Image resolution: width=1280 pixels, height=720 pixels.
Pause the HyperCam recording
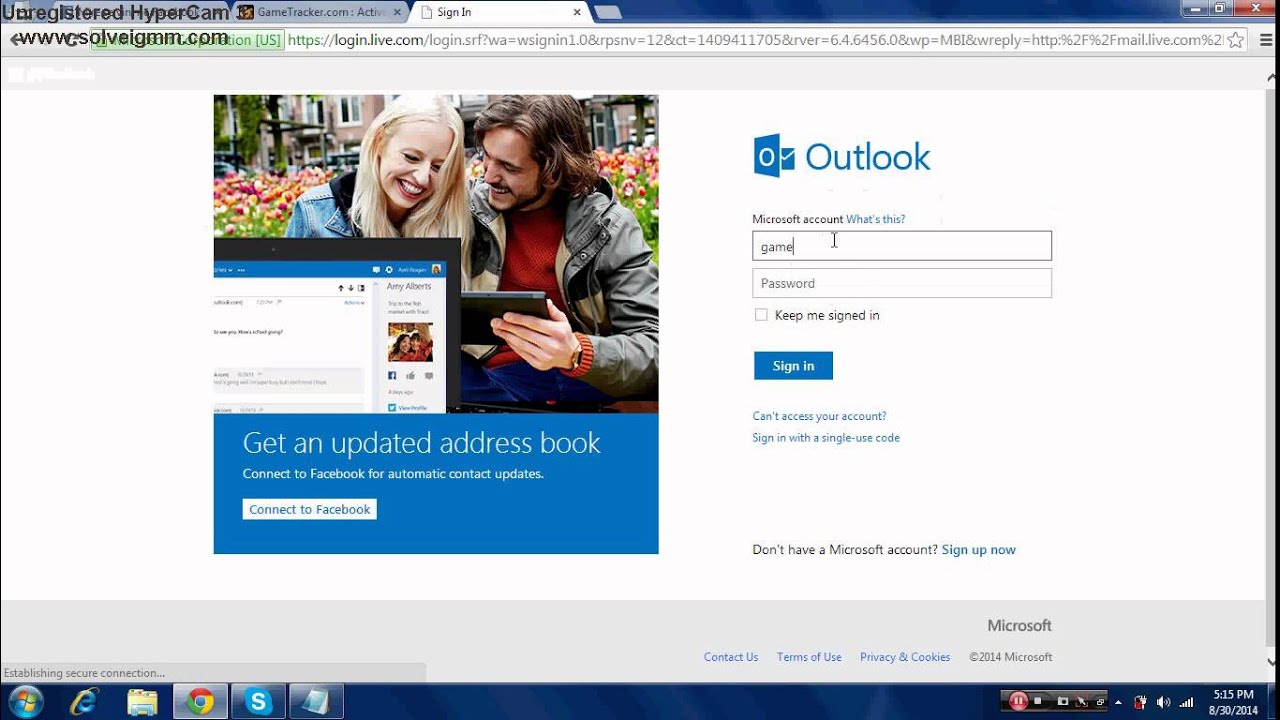1018,701
